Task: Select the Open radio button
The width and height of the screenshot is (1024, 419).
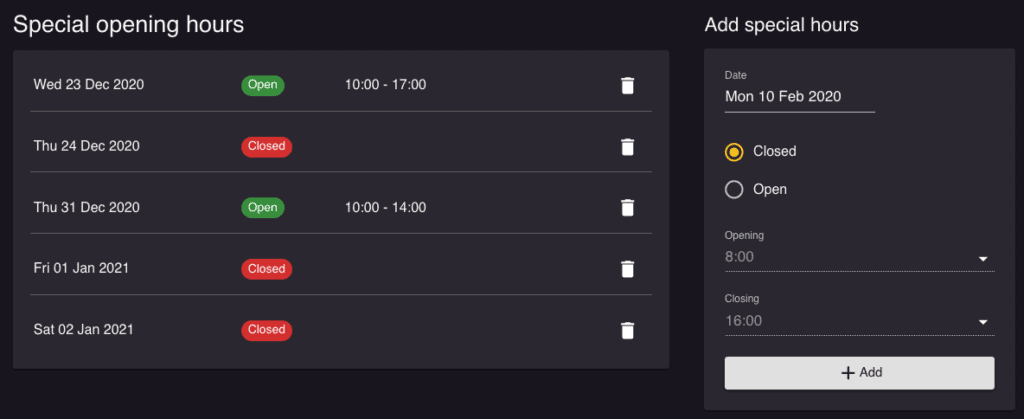Action: [x=734, y=190]
